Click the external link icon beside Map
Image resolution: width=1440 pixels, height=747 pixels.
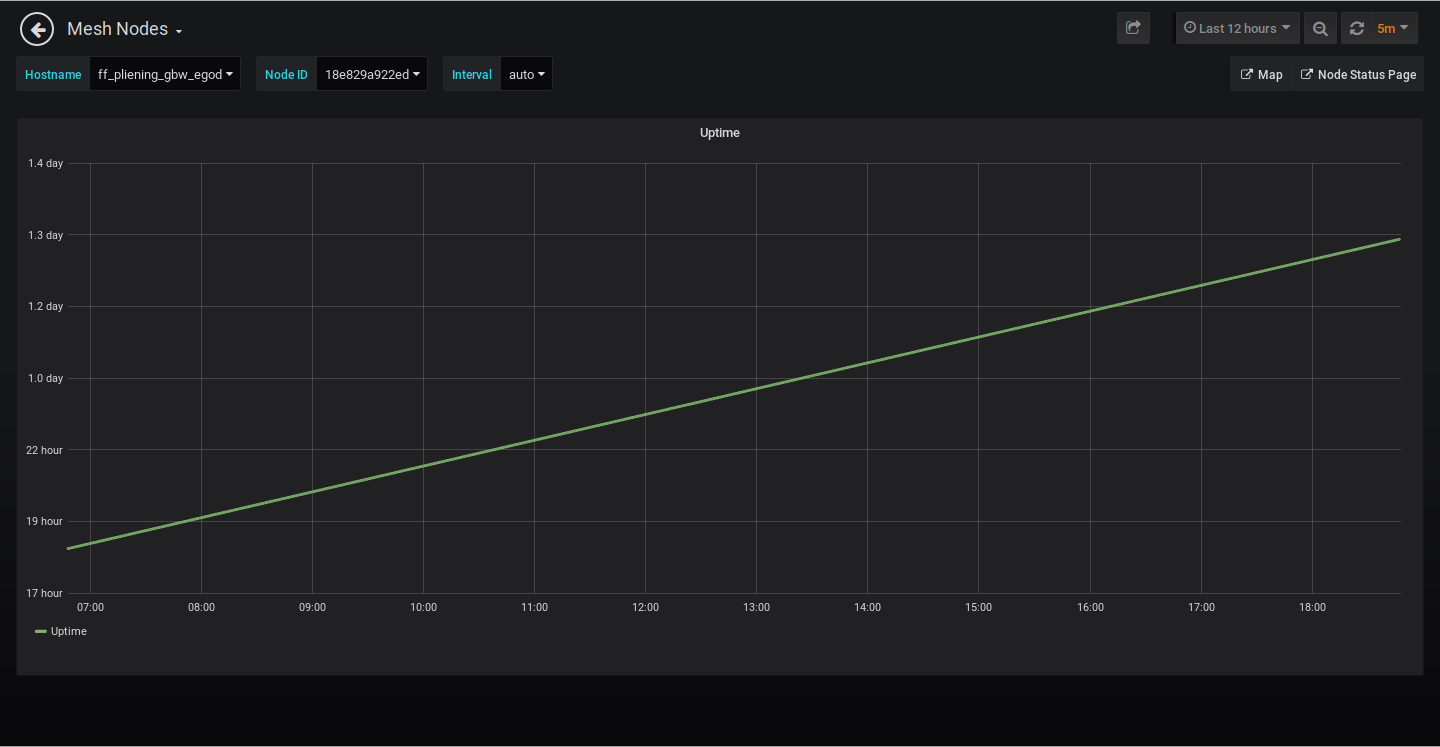pyautogui.click(x=1246, y=74)
